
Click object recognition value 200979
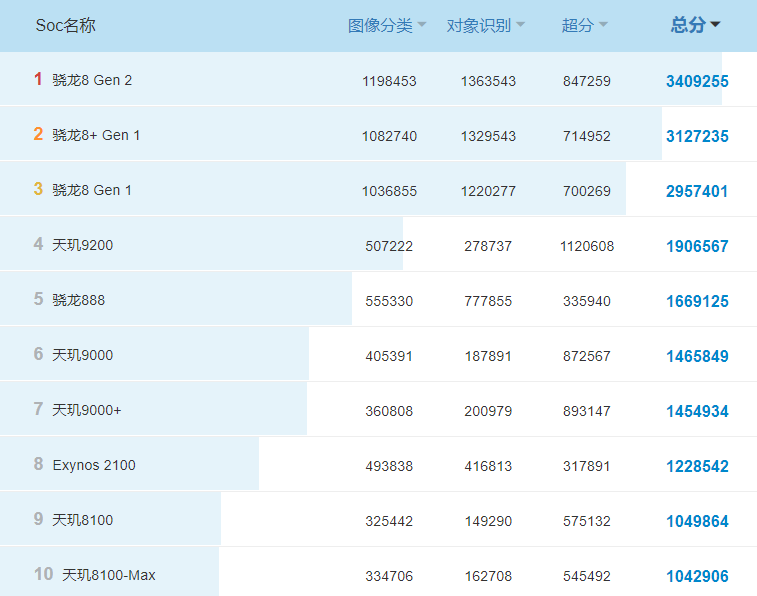(488, 411)
